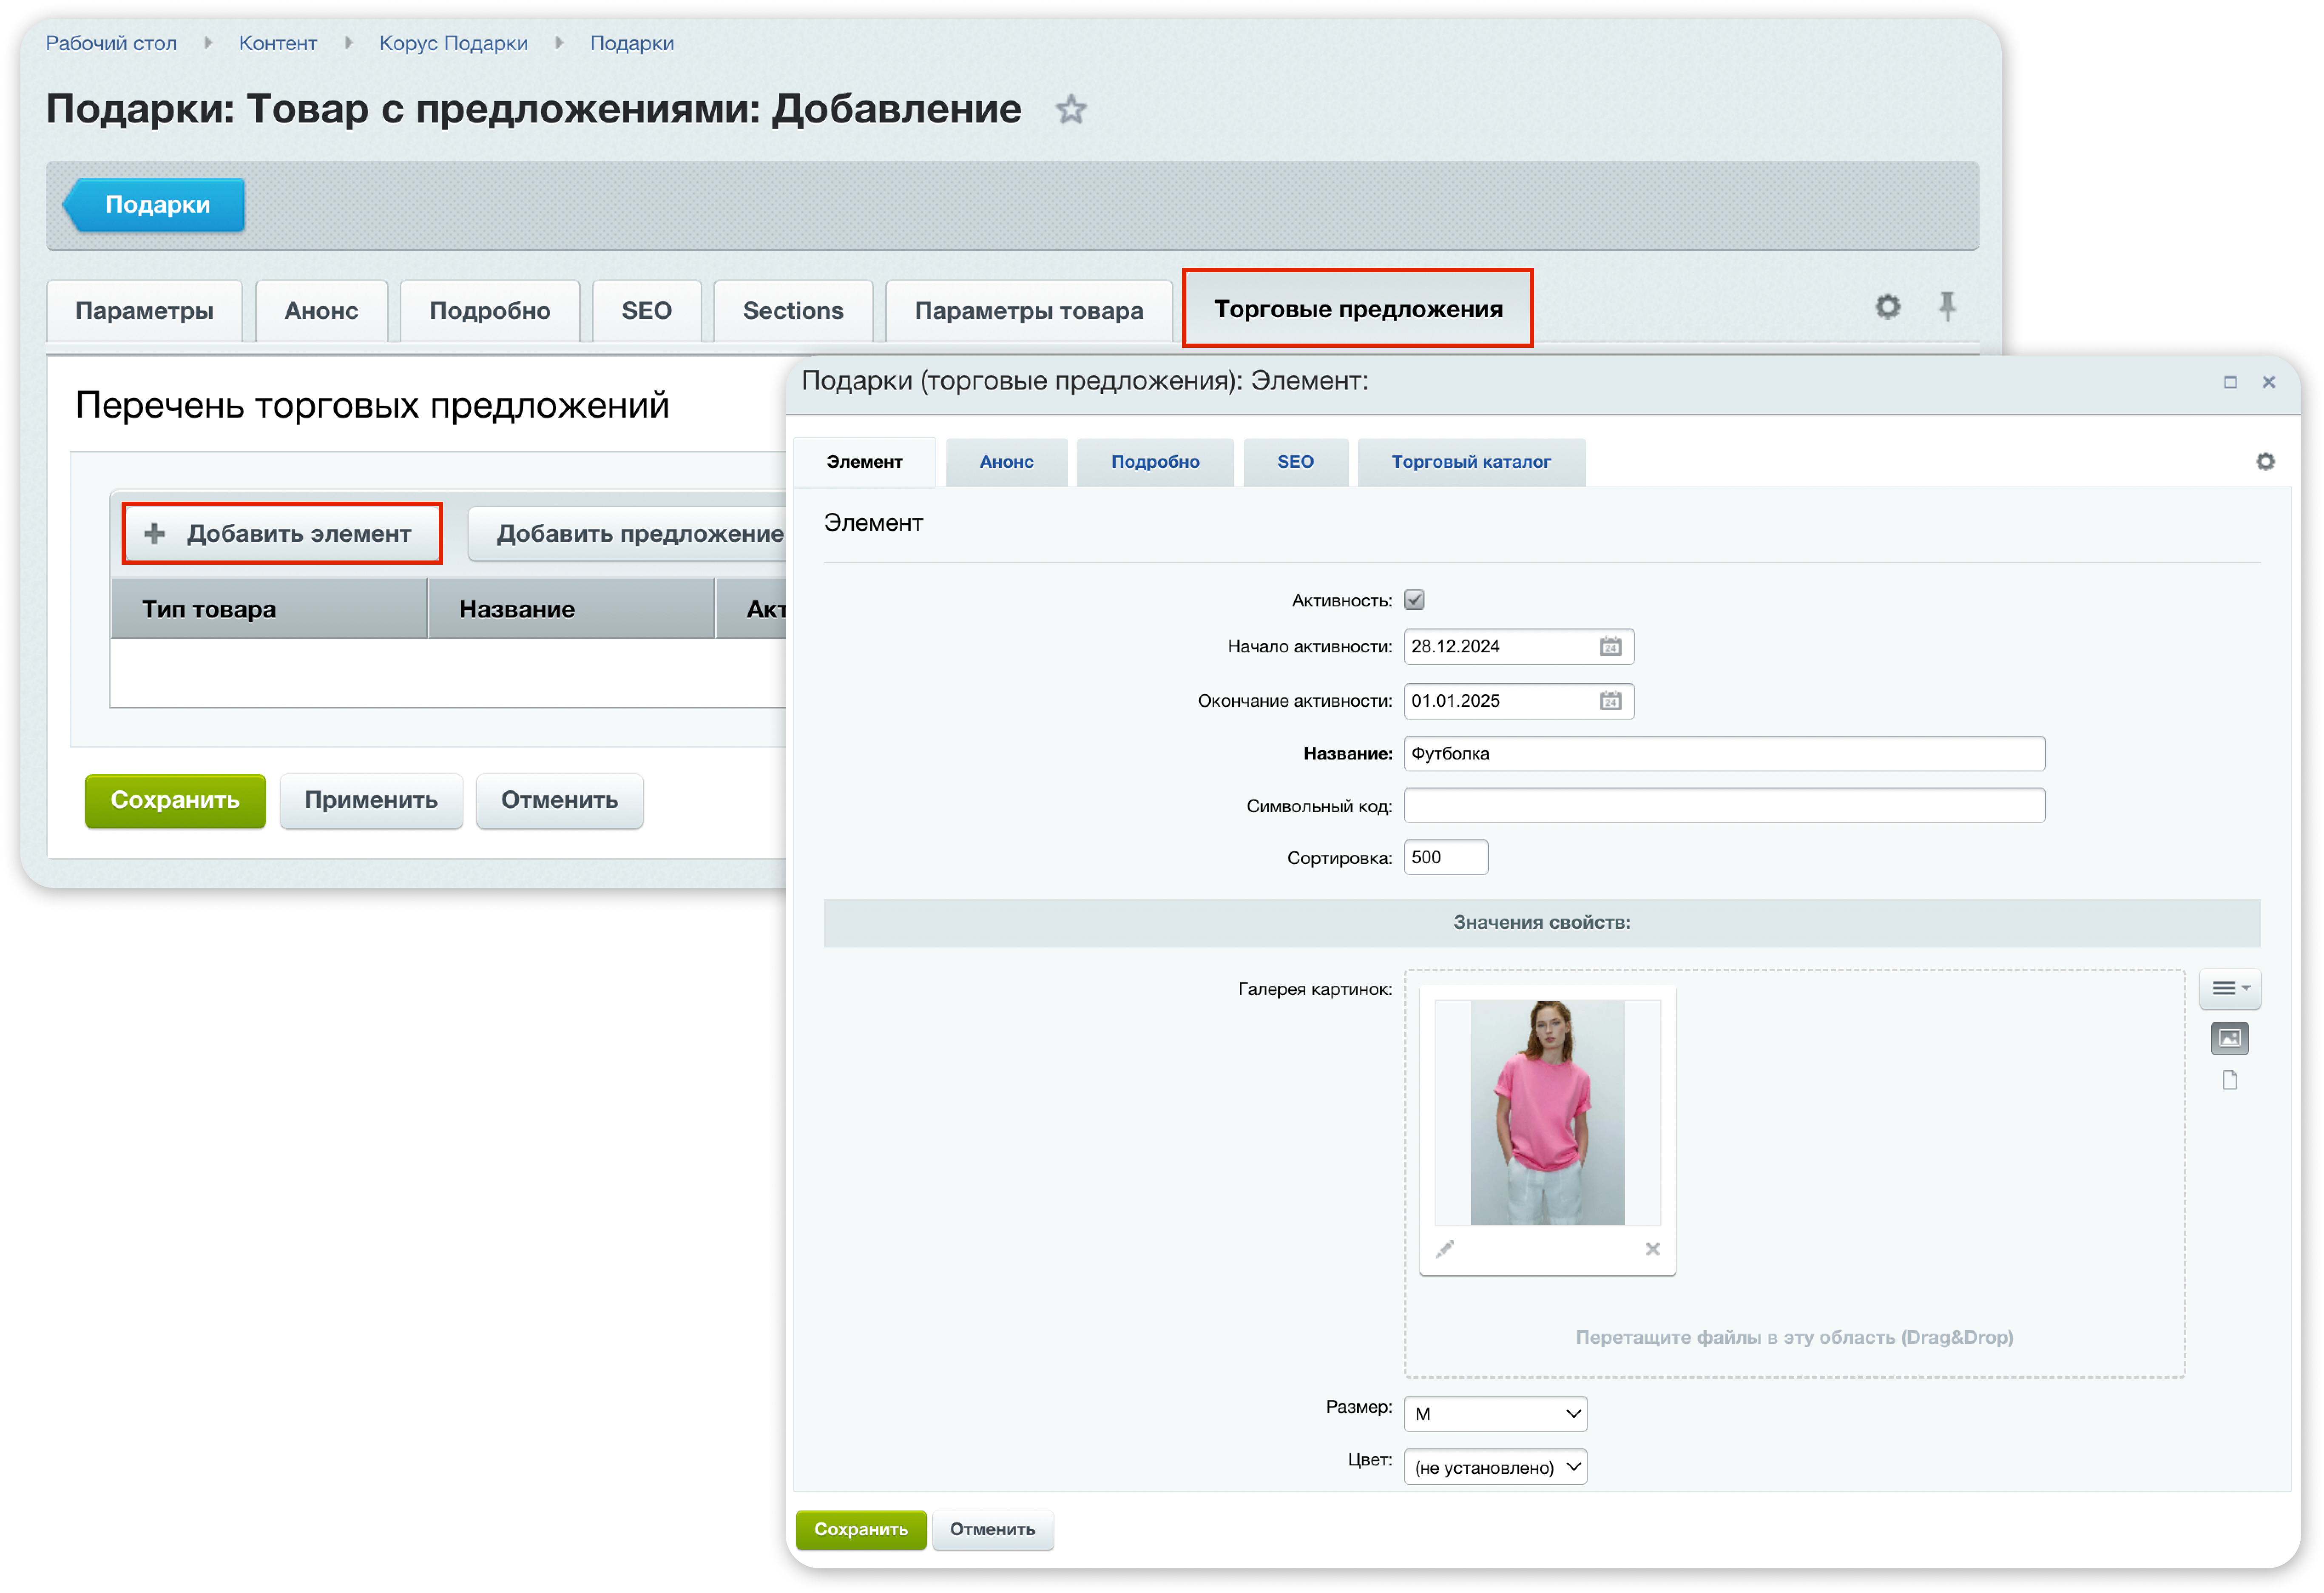The height and width of the screenshot is (1593, 2324).
Task: Sort by the Название column header
Action: pyautogui.click(x=571, y=609)
